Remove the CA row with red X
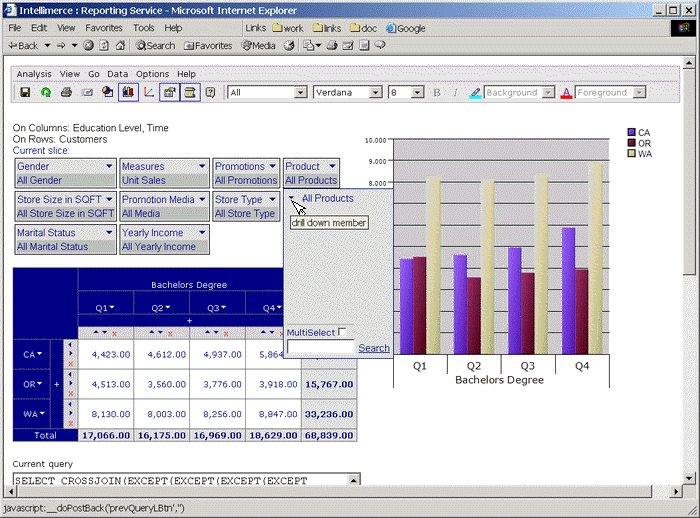The image size is (700, 518). pos(71,364)
